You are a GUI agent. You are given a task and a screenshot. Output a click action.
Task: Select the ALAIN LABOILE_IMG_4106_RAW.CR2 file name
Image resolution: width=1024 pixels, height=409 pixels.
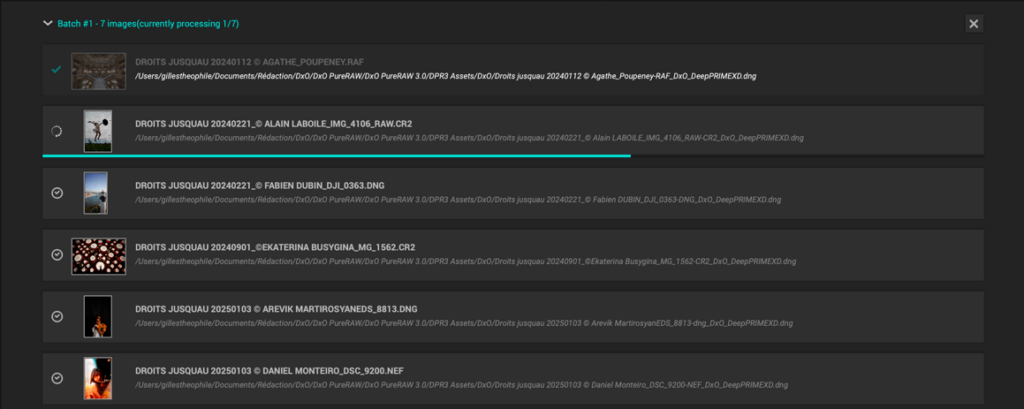(274, 123)
